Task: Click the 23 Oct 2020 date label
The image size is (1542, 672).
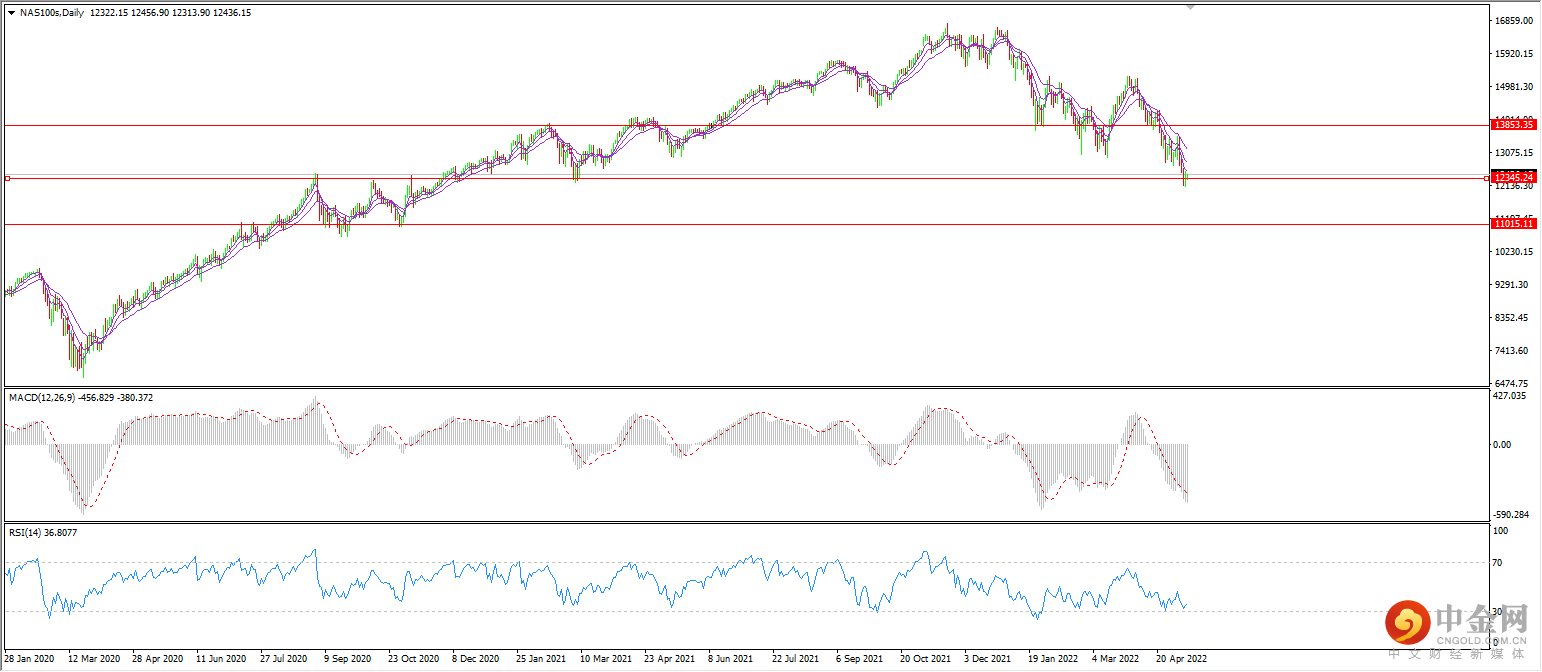Action: tap(413, 659)
